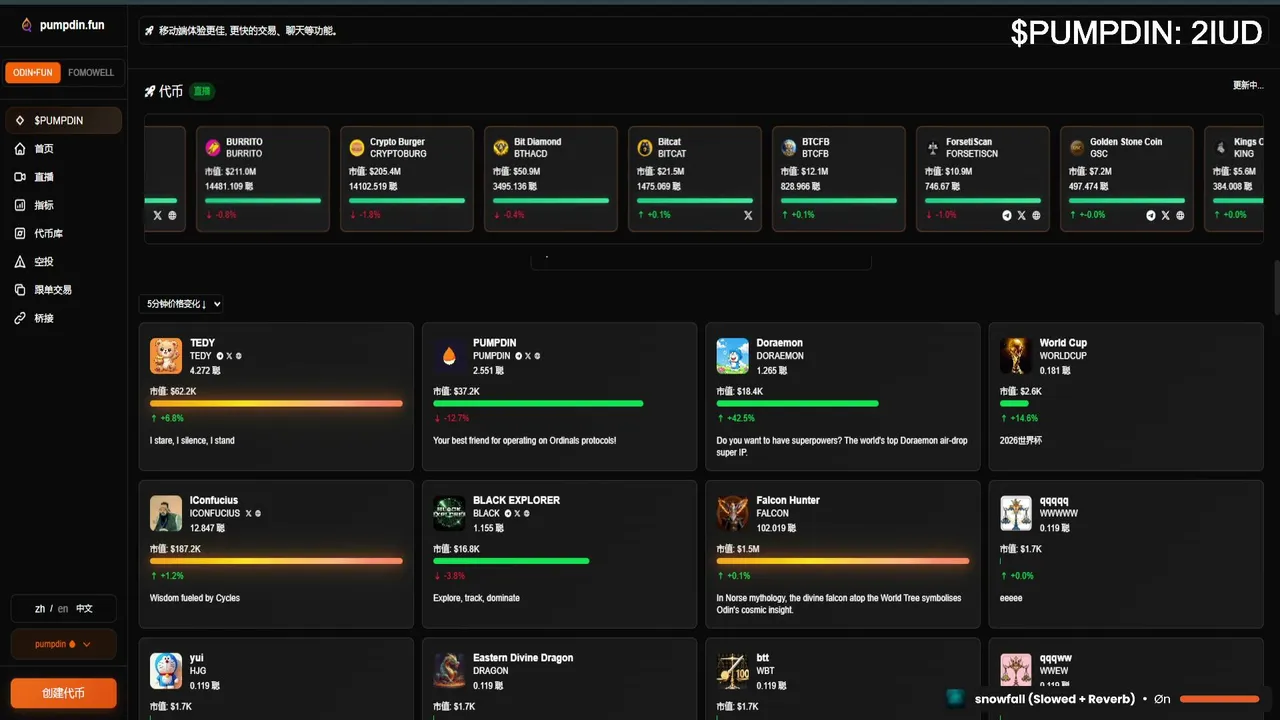Click the airdrop triangle icon beside 空投

pyautogui.click(x=20, y=262)
